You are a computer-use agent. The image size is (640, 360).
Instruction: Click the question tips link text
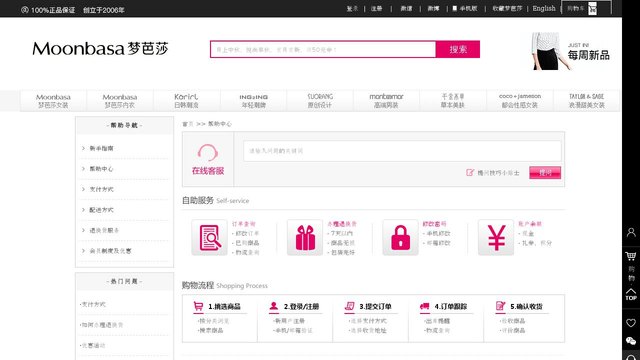click(x=498, y=173)
